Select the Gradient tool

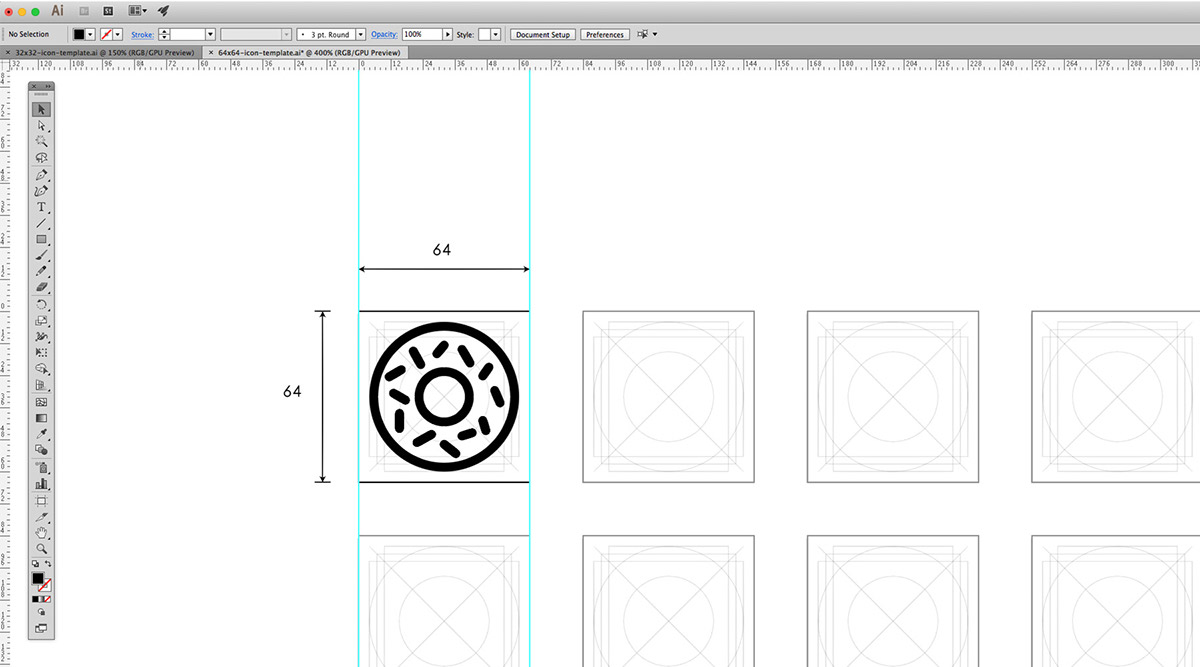pos(41,418)
